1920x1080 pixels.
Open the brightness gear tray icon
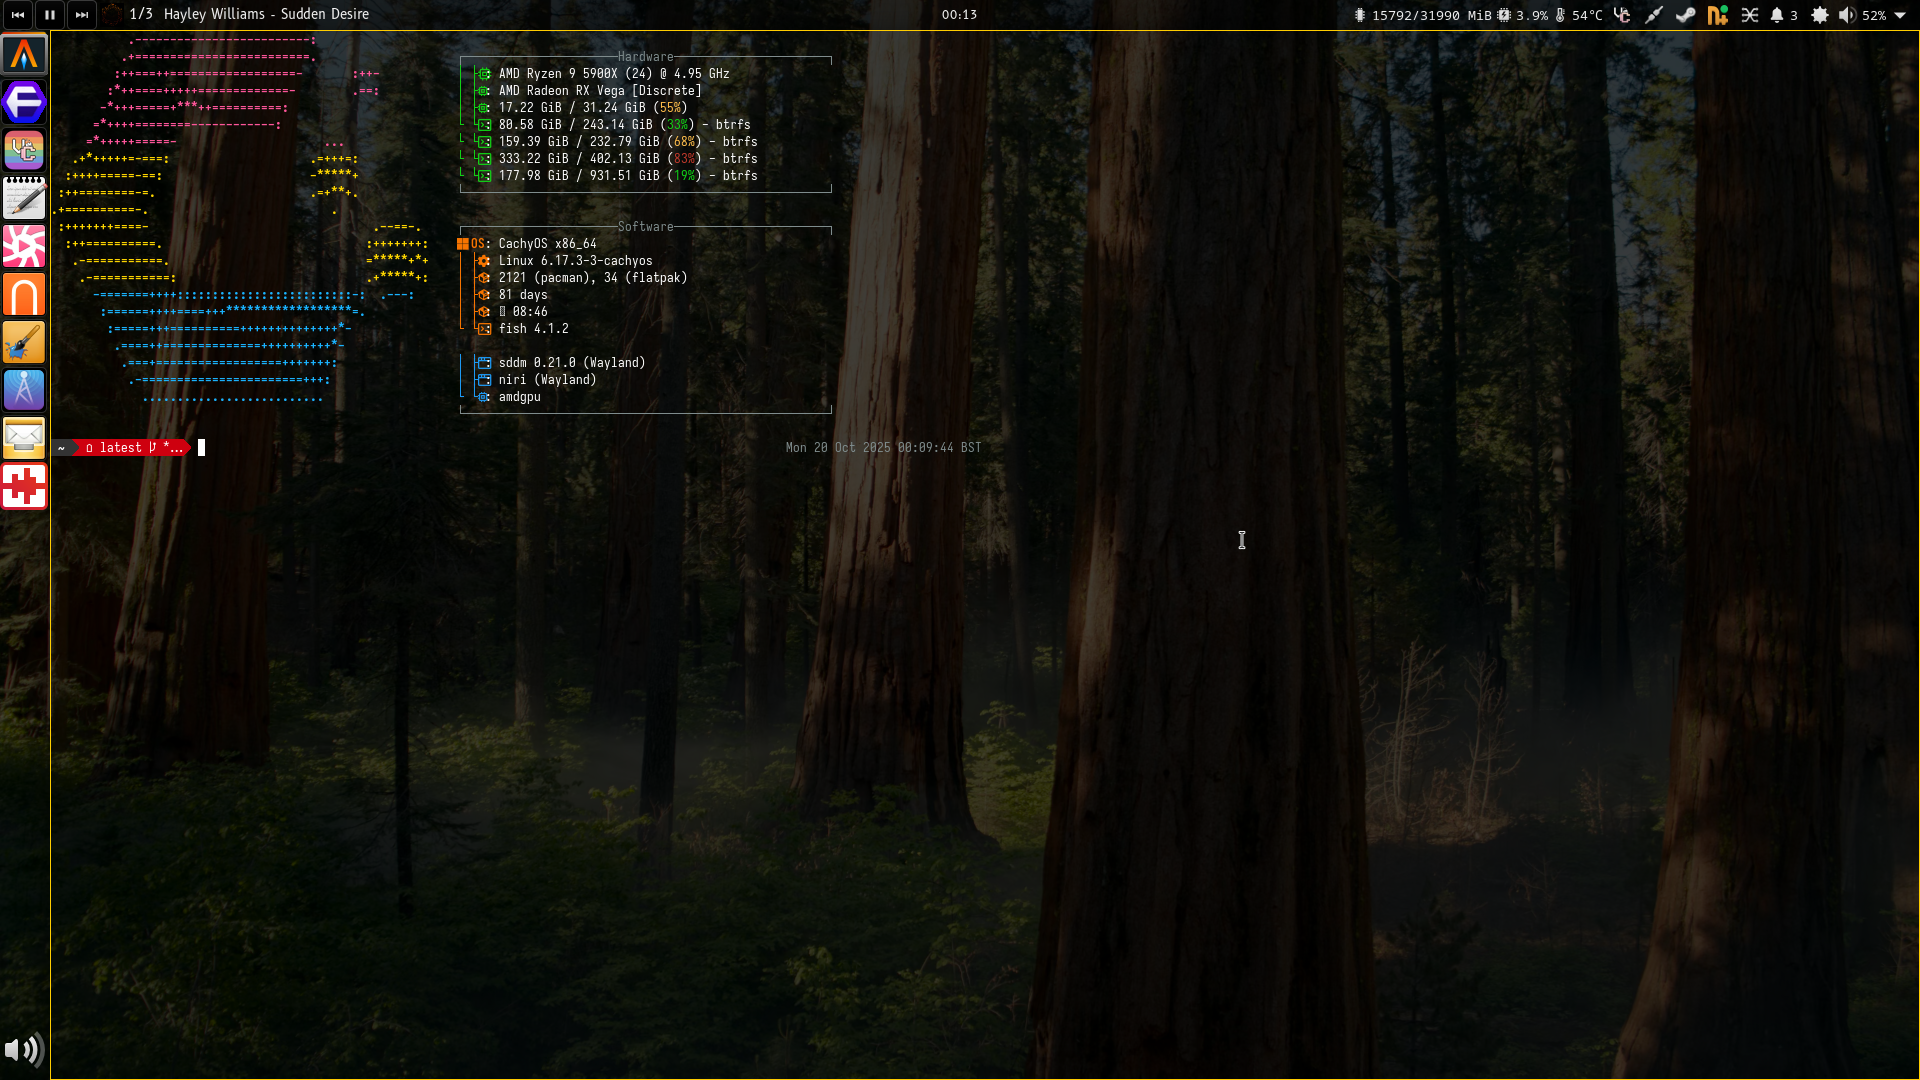coord(1820,15)
